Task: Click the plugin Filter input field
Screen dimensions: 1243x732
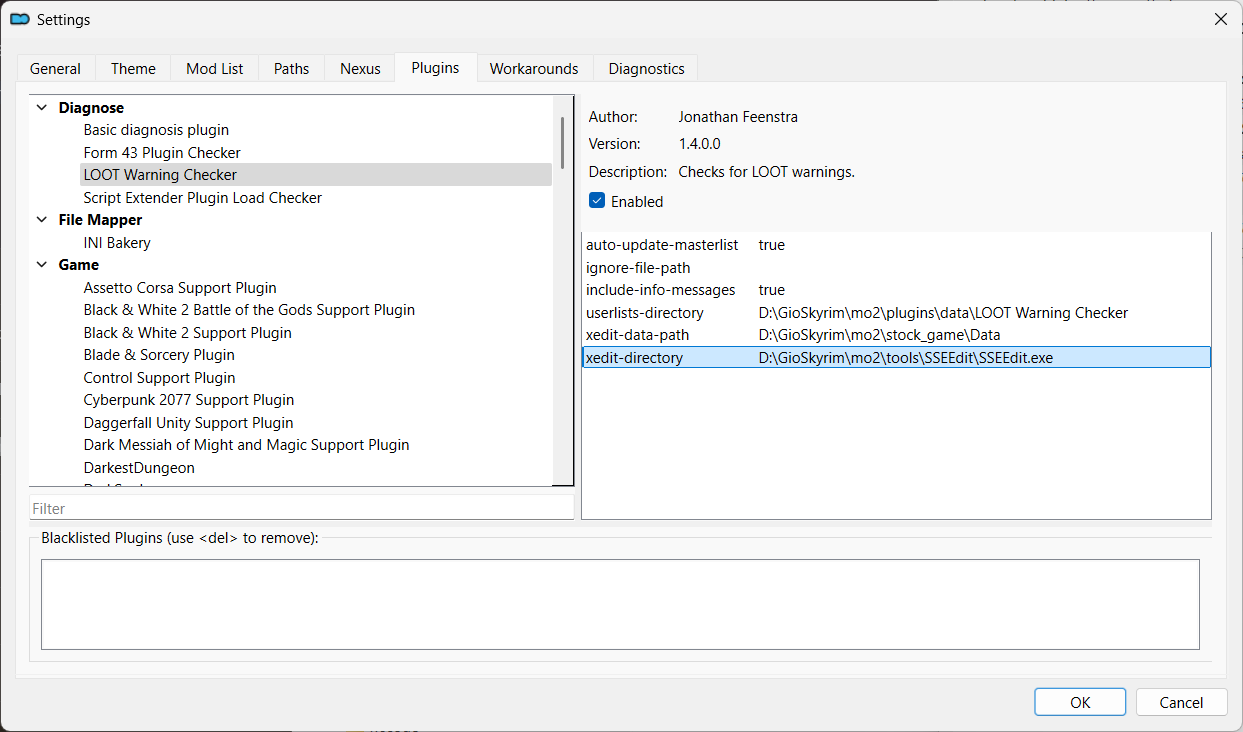Action: [x=301, y=508]
